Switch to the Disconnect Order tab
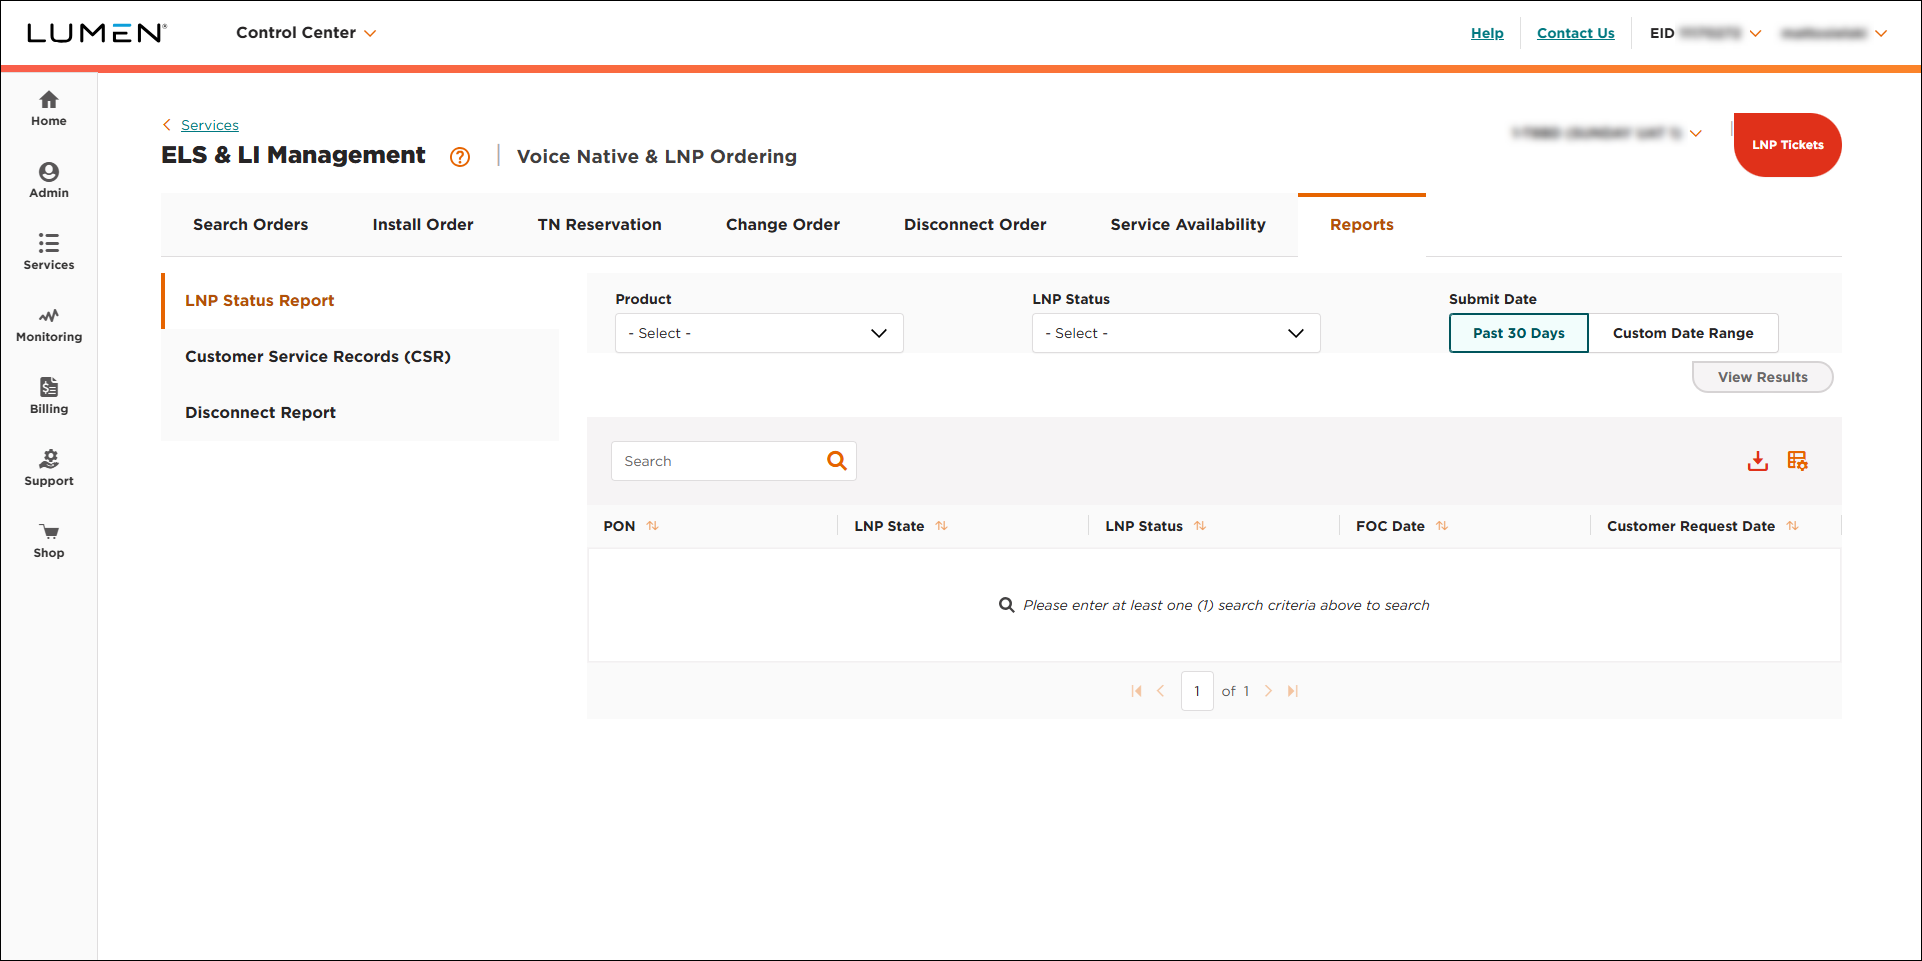The height and width of the screenshot is (961, 1922). pos(975,225)
